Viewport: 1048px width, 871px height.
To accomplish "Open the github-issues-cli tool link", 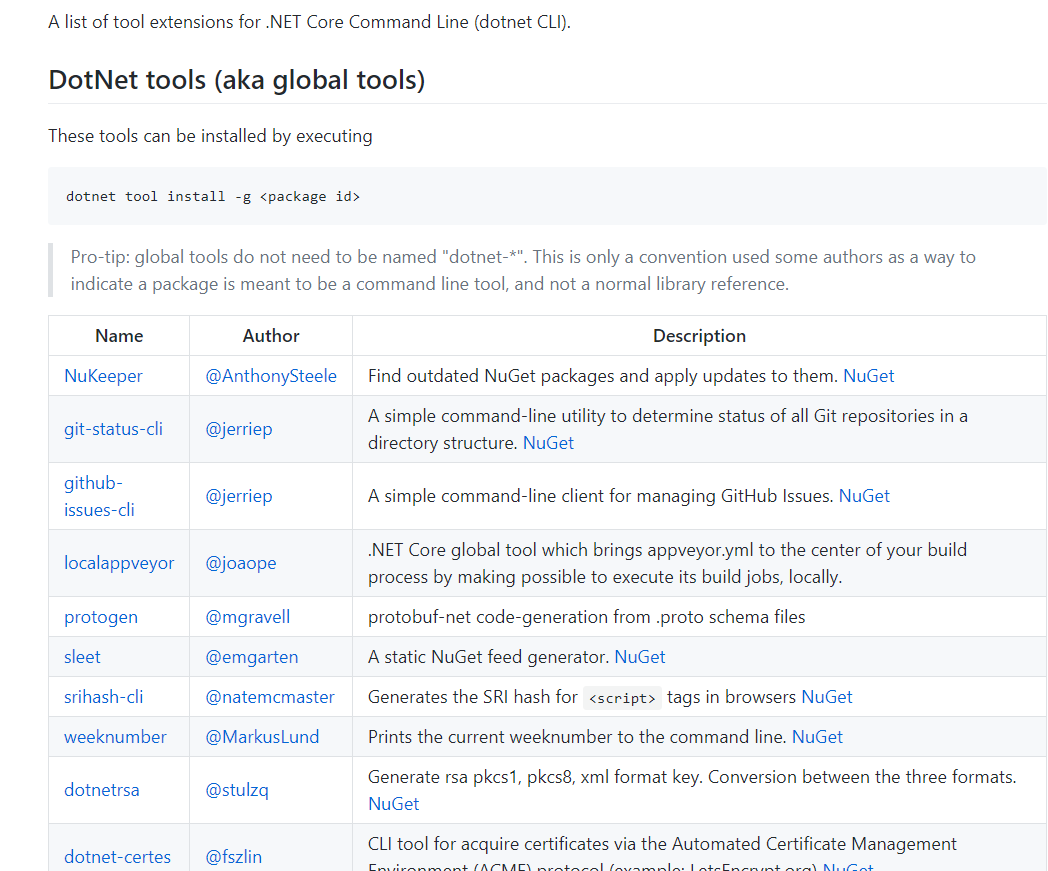I will [x=99, y=496].
